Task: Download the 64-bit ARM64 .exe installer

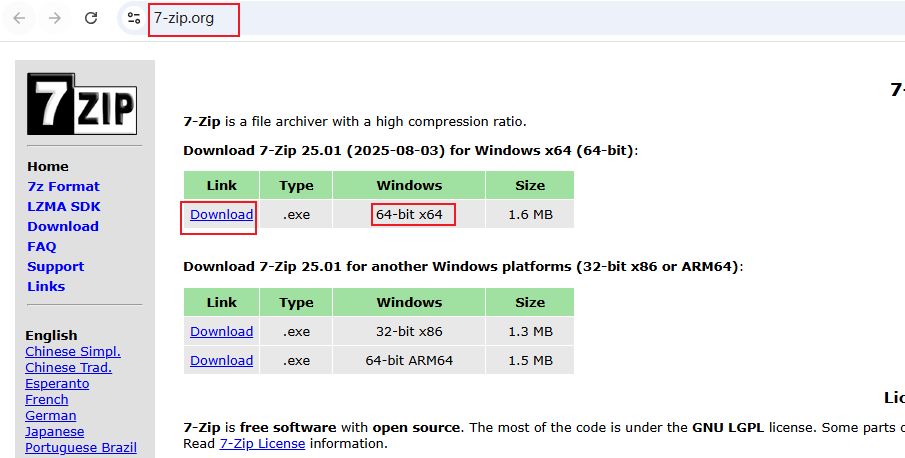Action: tap(222, 361)
